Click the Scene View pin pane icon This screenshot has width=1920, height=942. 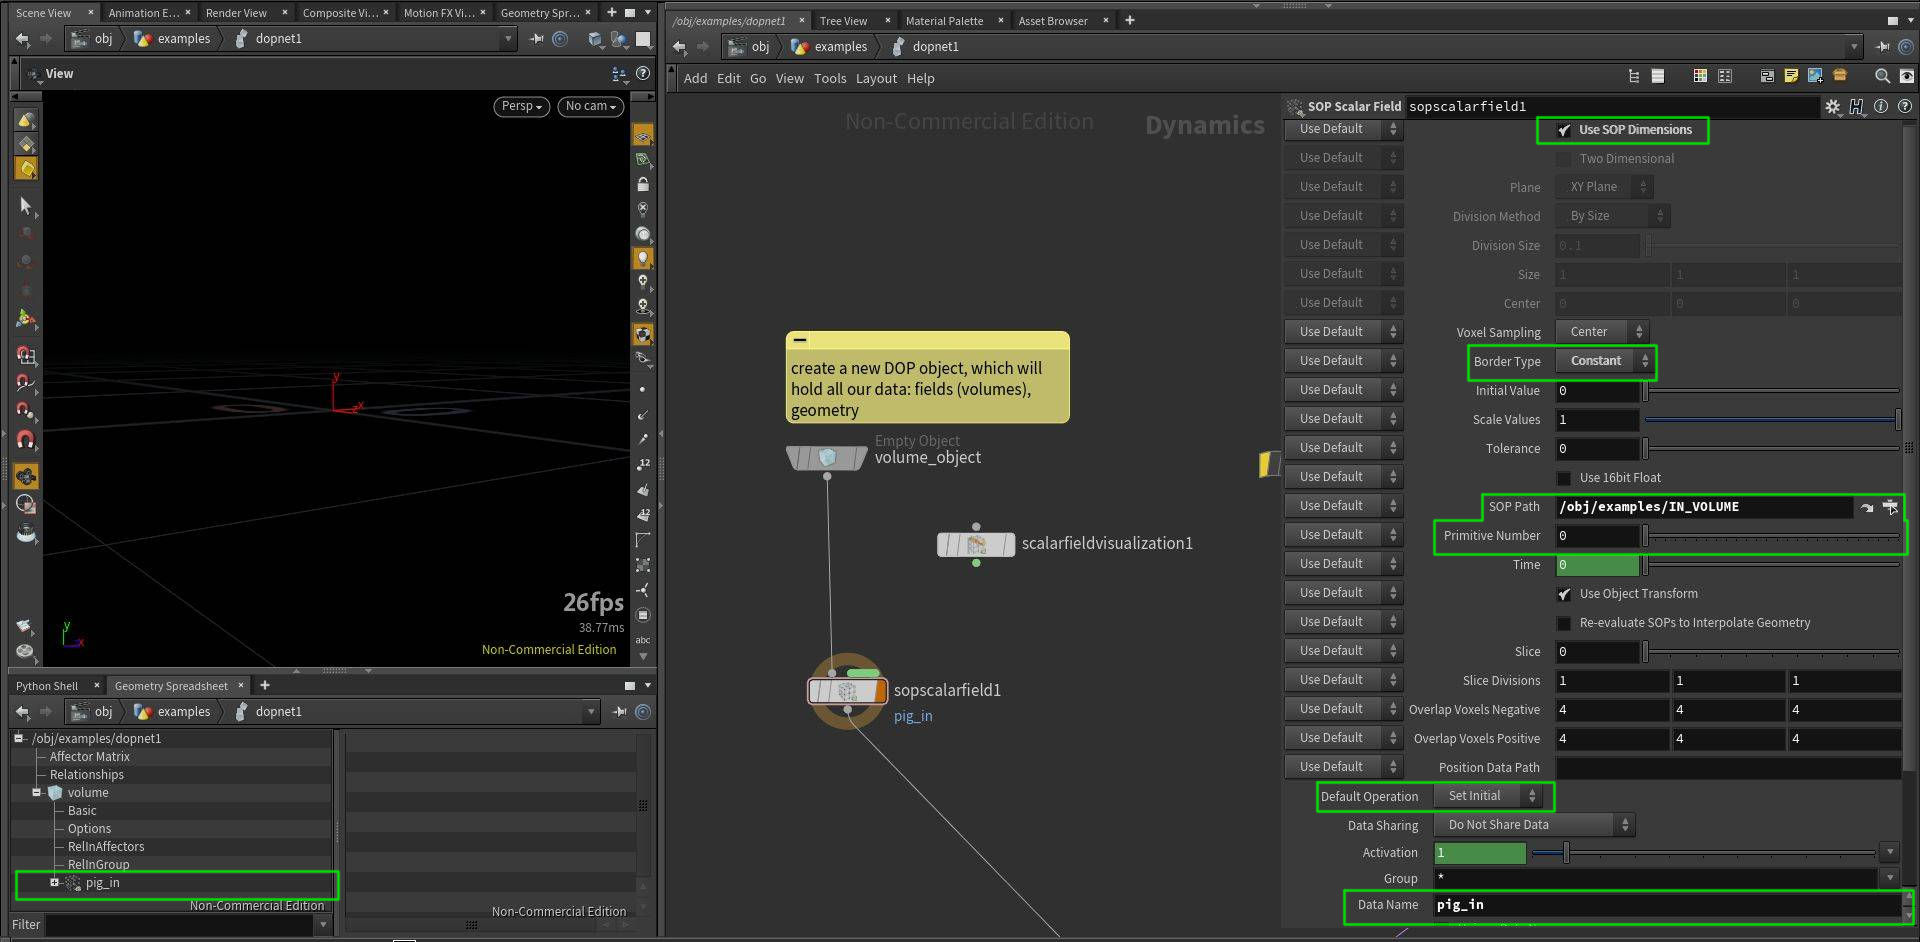coord(537,39)
